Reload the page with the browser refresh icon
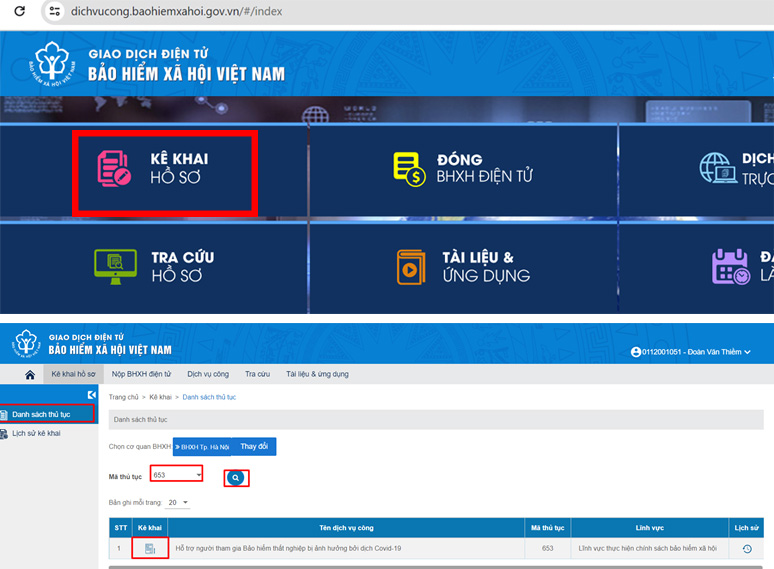This screenshot has width=774, height=569. tap(20, 11)
